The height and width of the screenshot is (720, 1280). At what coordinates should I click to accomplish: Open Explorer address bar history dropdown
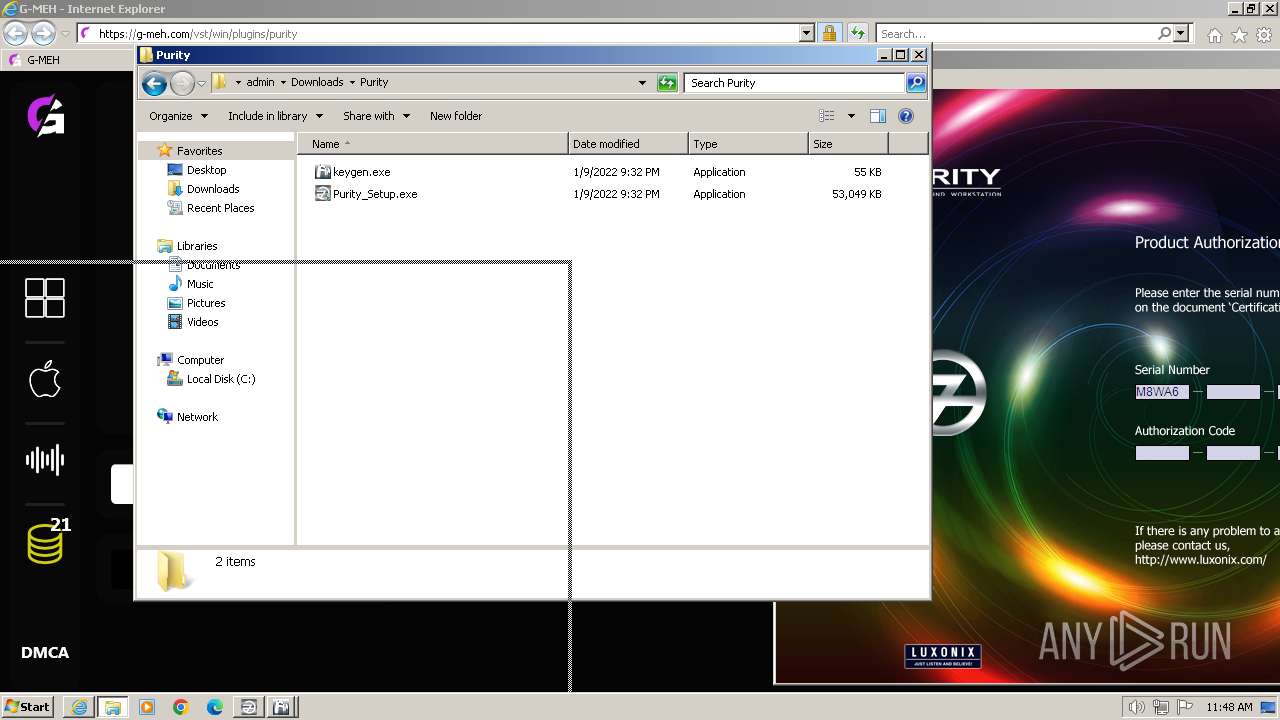(x=642, y=83)
